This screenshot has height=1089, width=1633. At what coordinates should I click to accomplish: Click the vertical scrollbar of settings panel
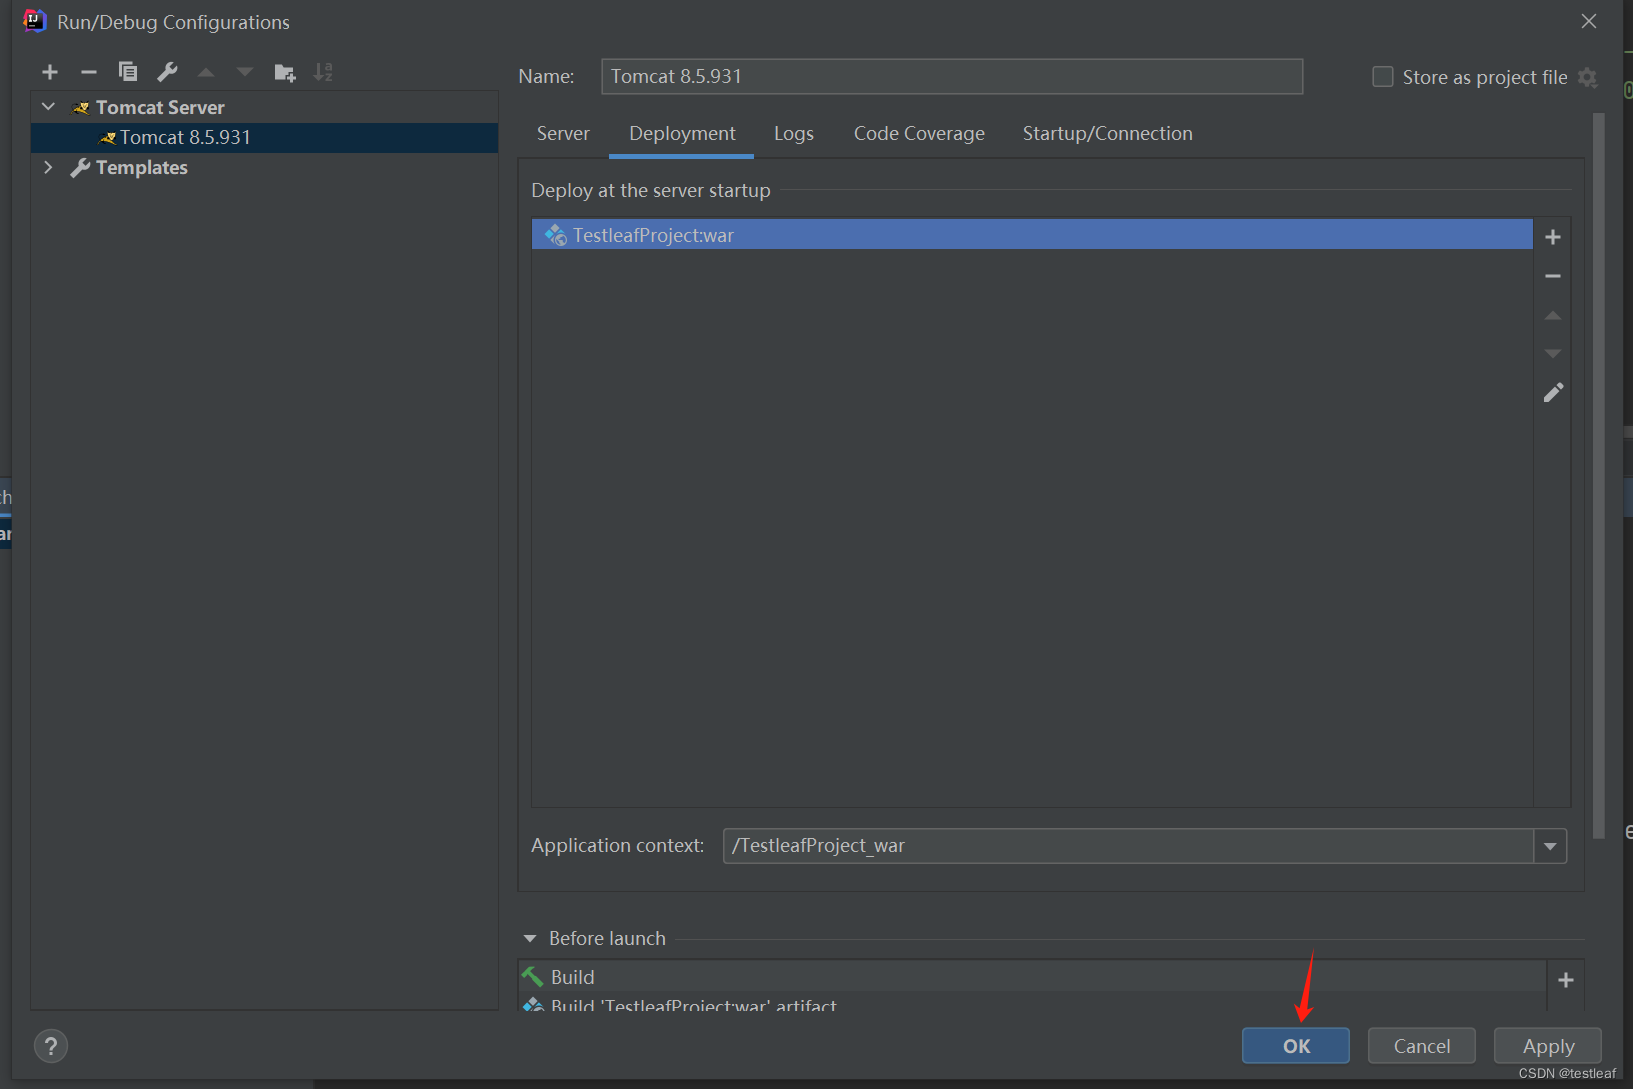(x=1598, y=475)
